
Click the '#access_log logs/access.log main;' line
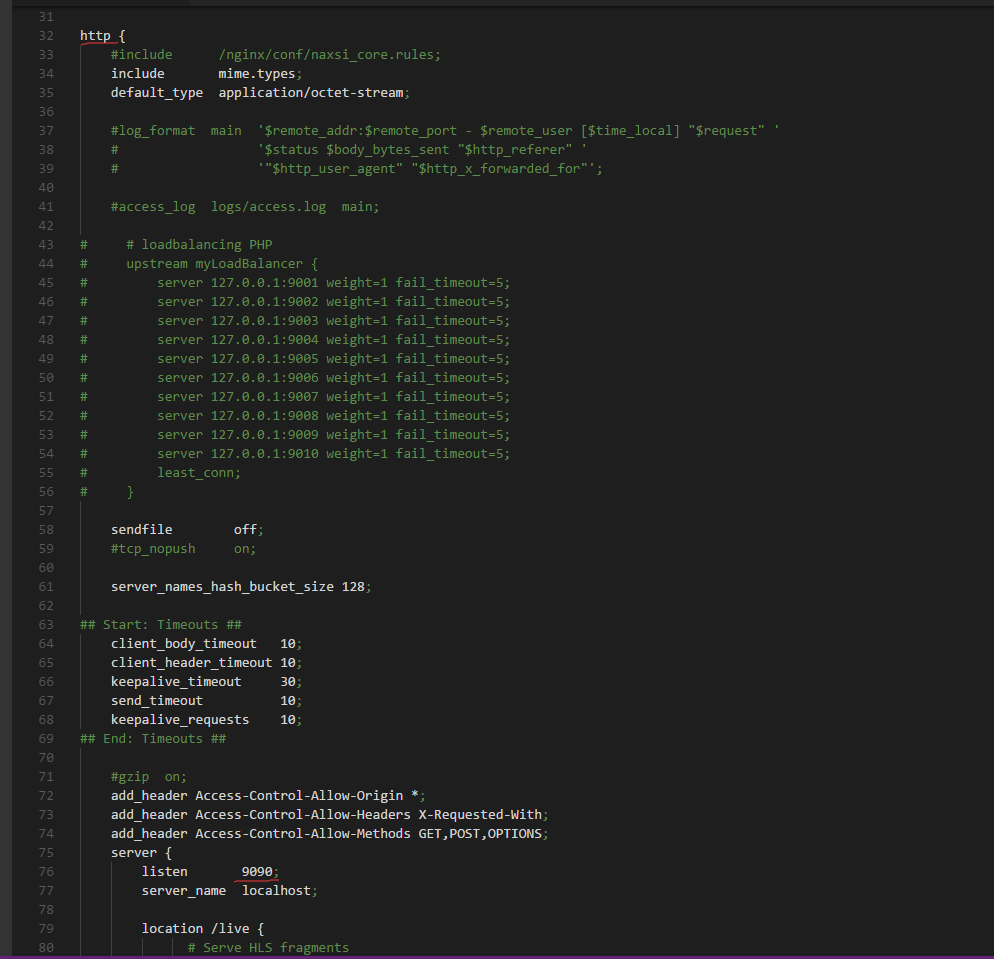coord(245,207)
